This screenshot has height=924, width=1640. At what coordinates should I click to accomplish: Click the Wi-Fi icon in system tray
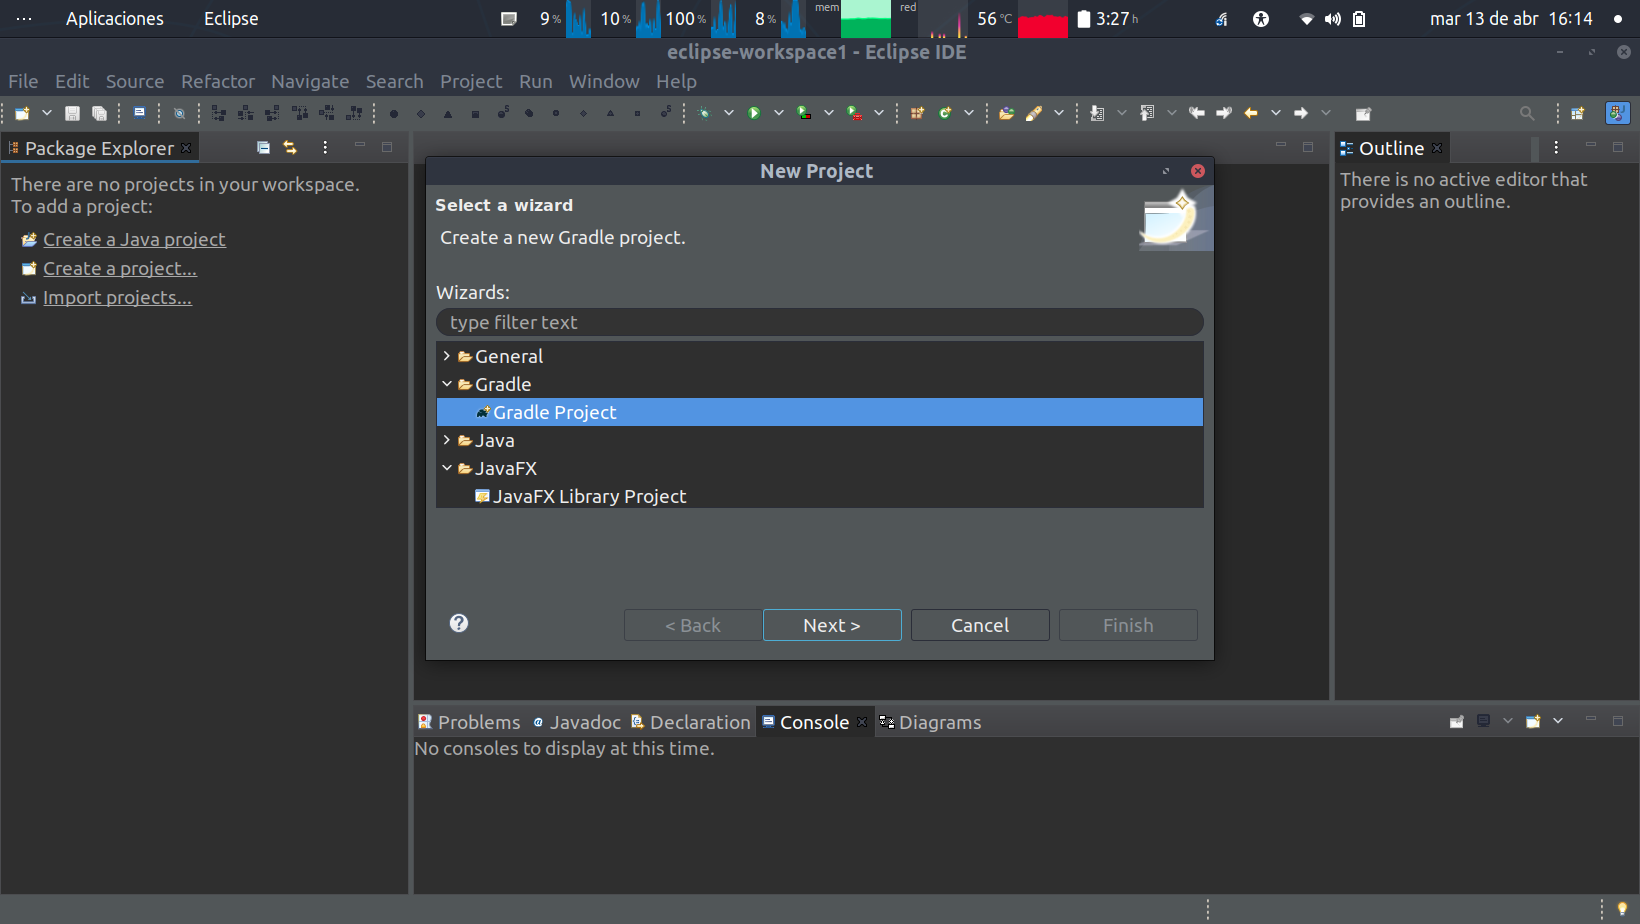point(1306,19)
